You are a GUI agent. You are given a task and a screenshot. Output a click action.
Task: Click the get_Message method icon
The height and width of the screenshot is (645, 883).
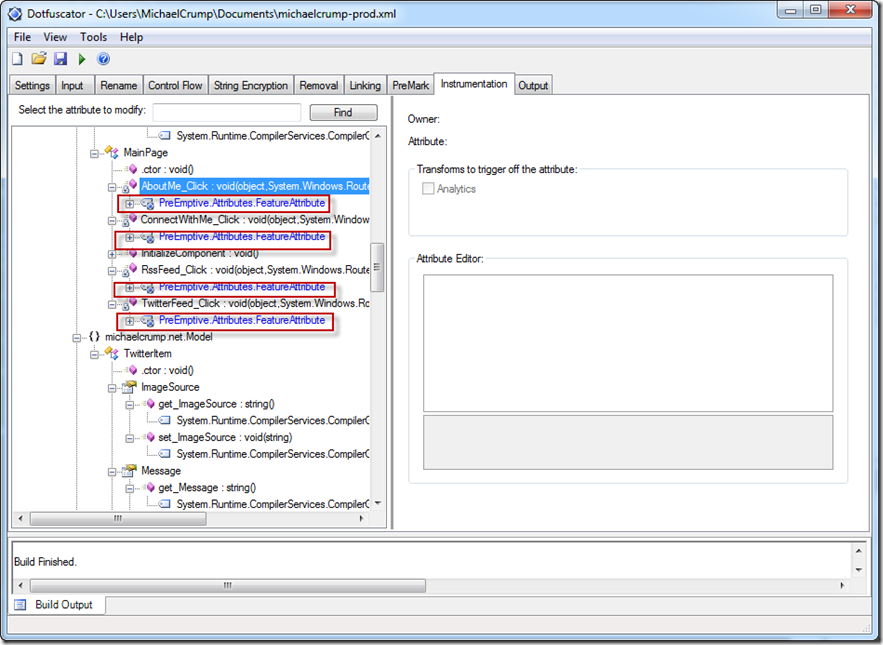(149, 487)
